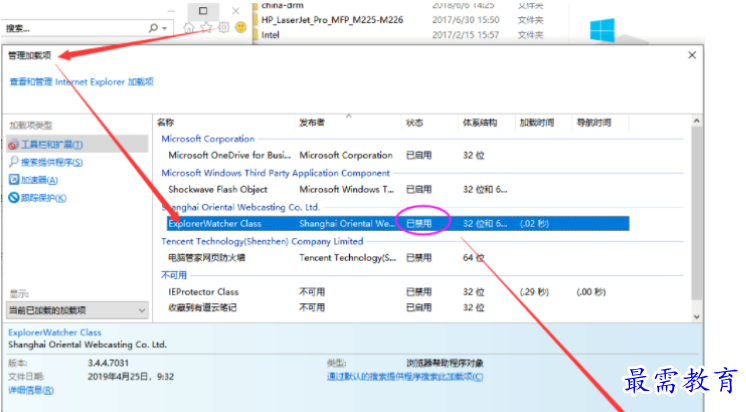
Task: Select Microsoft OneDrive for Busi... row
Action: click(398, 156)
